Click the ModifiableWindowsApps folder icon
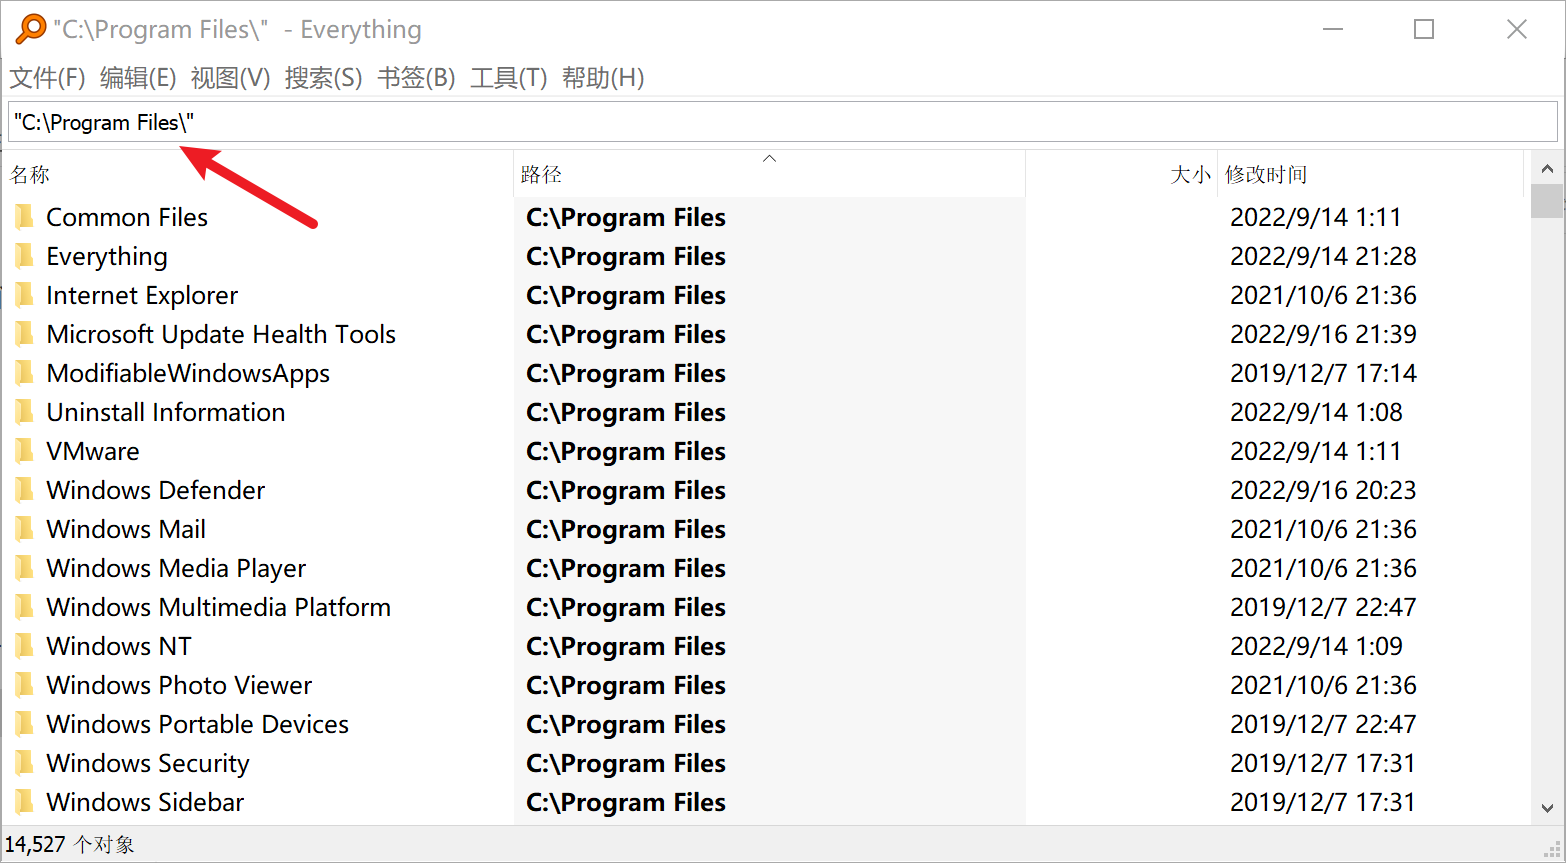 click(x=25, y=373)
